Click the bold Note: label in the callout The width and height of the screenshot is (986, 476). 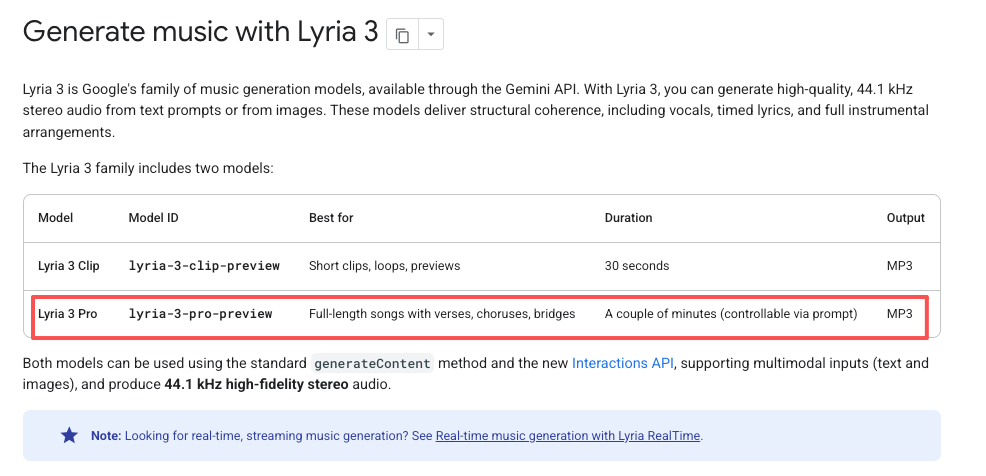(x=106, y=436)
